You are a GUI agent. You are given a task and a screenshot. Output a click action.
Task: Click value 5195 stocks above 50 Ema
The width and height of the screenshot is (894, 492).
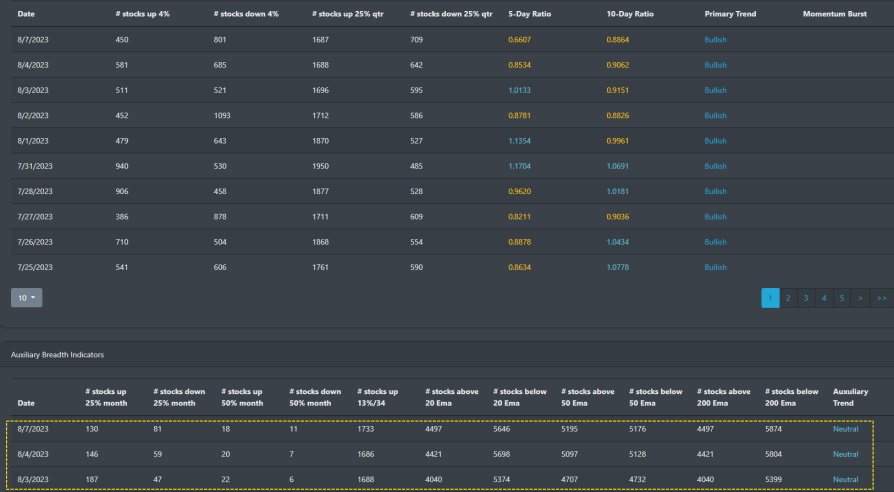tap(570, 429)
